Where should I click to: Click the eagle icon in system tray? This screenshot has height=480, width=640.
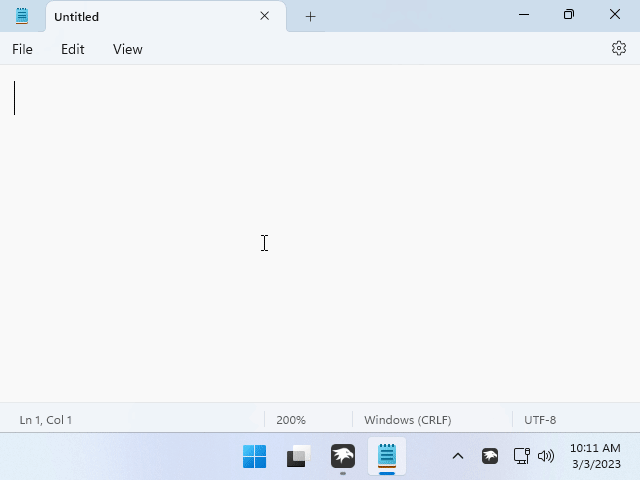(x=490, y=456)
